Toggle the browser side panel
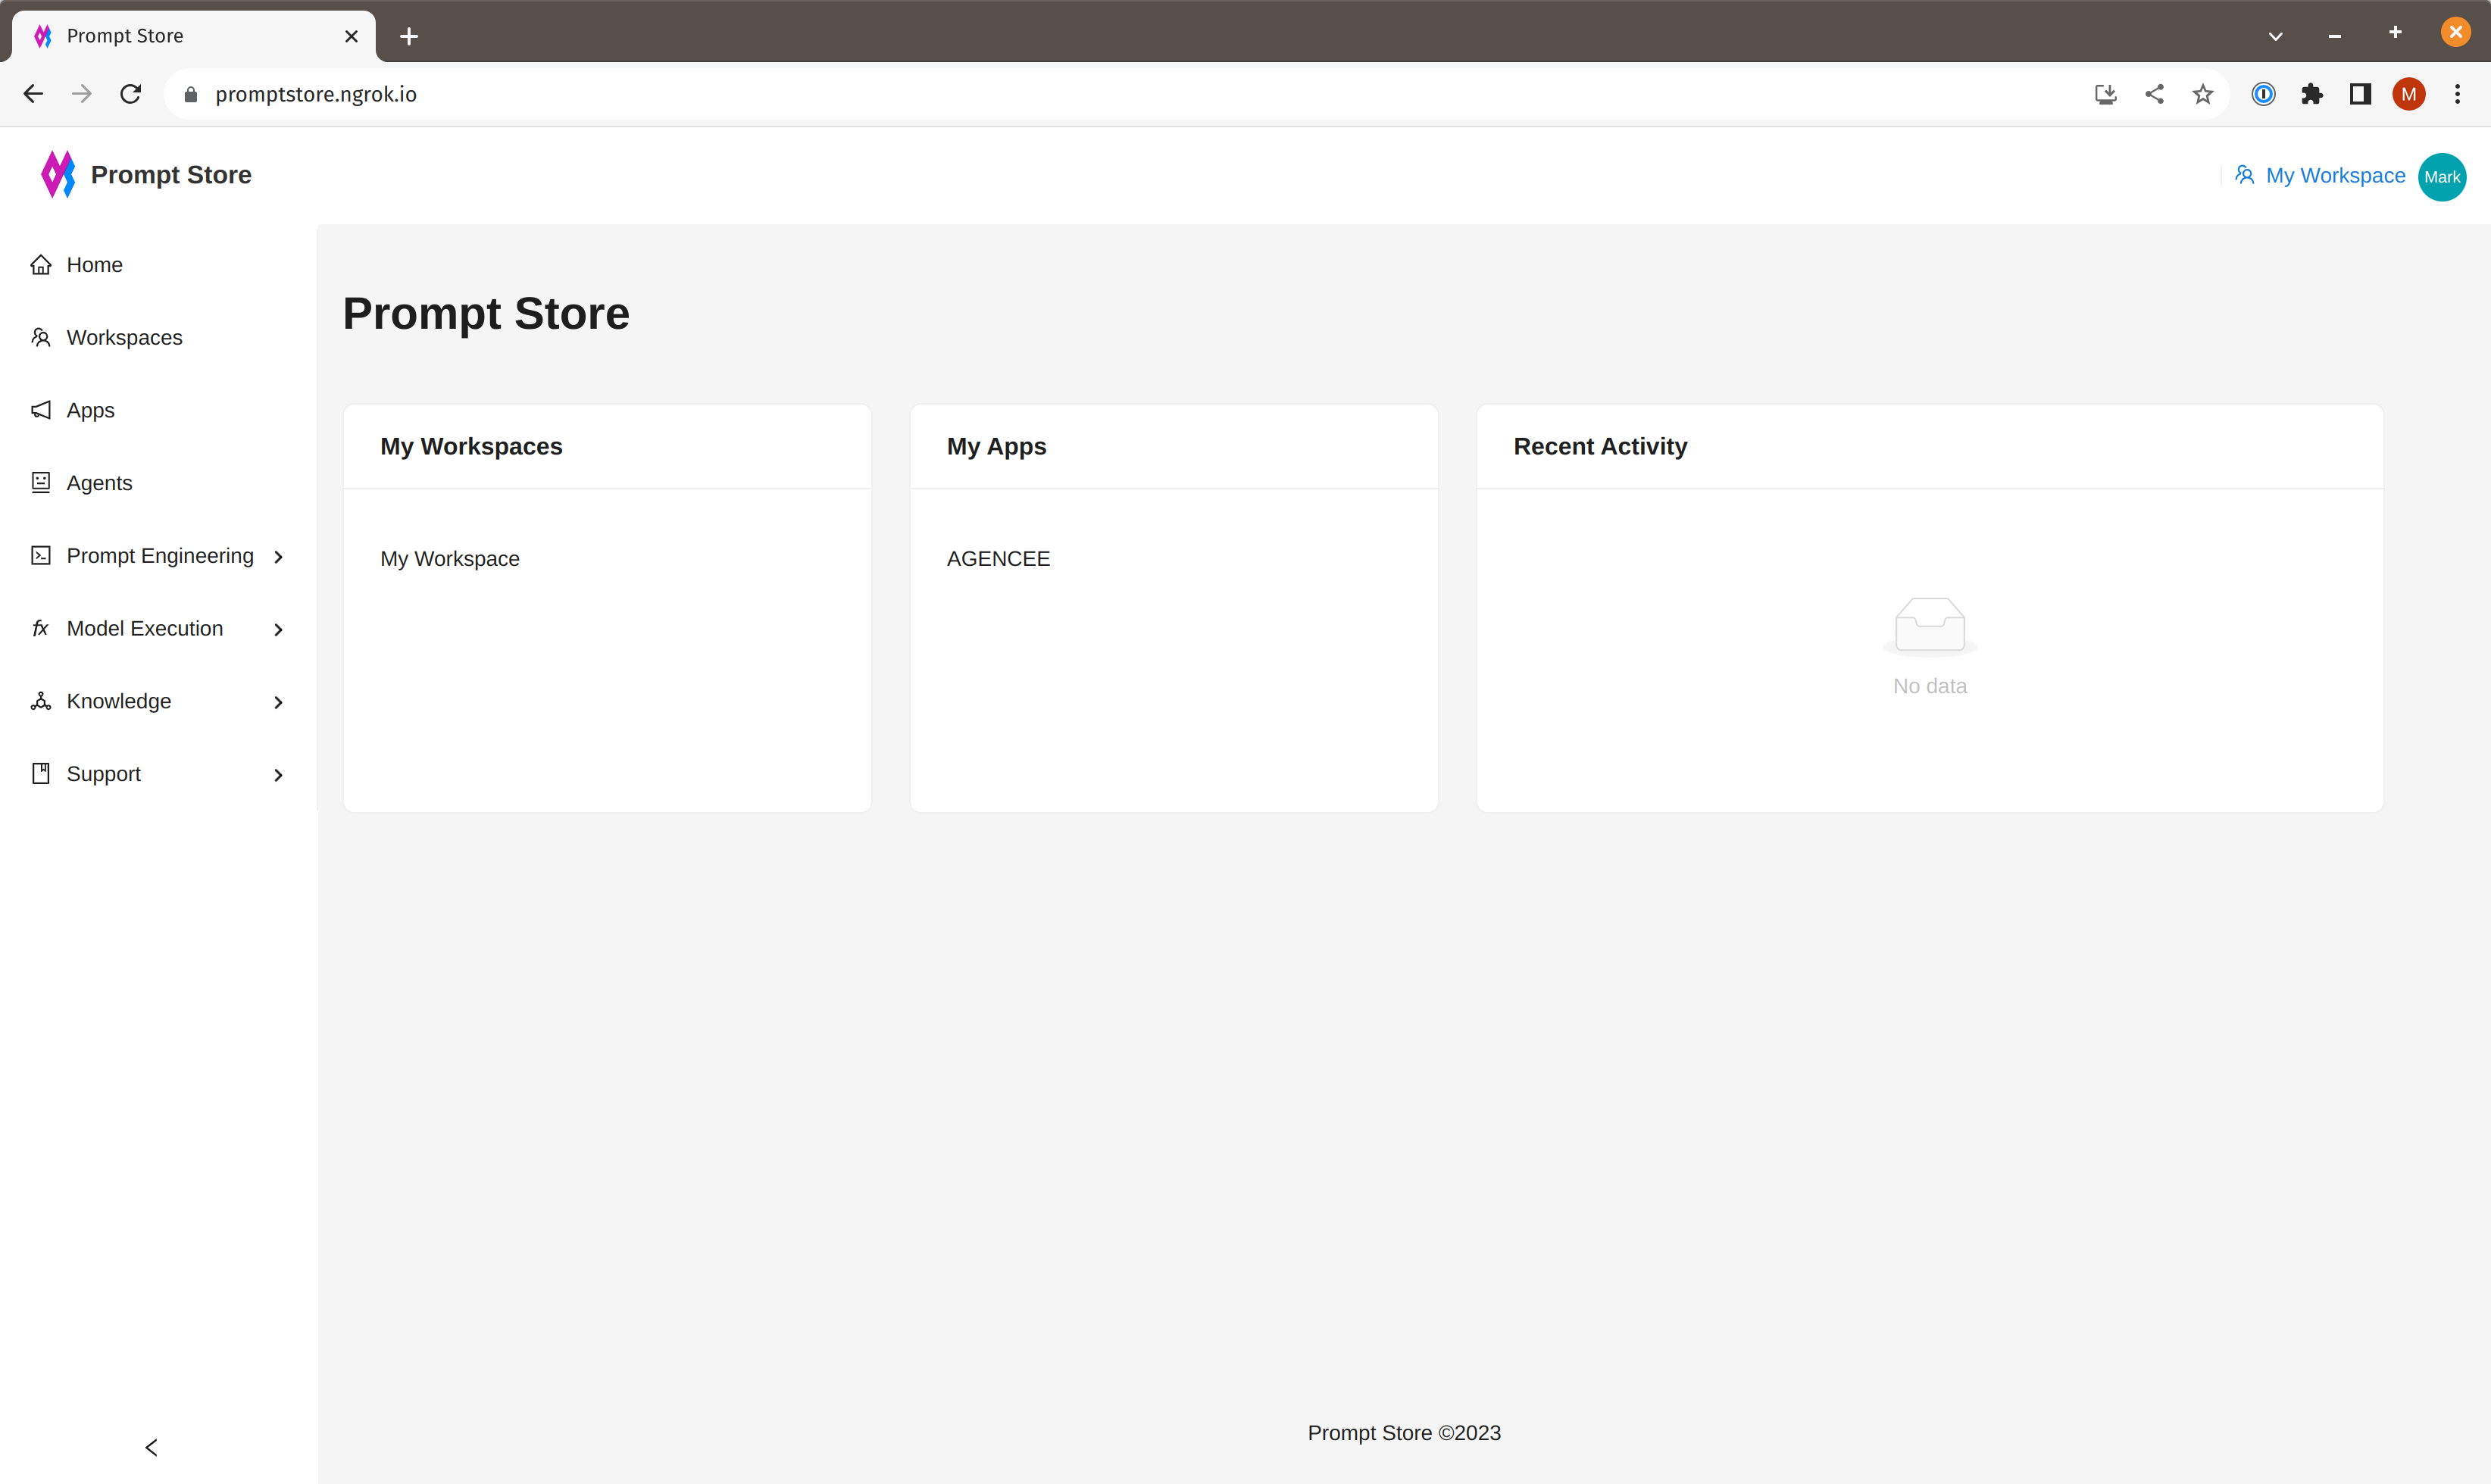2491x1484 pixels. [2361, 94]
